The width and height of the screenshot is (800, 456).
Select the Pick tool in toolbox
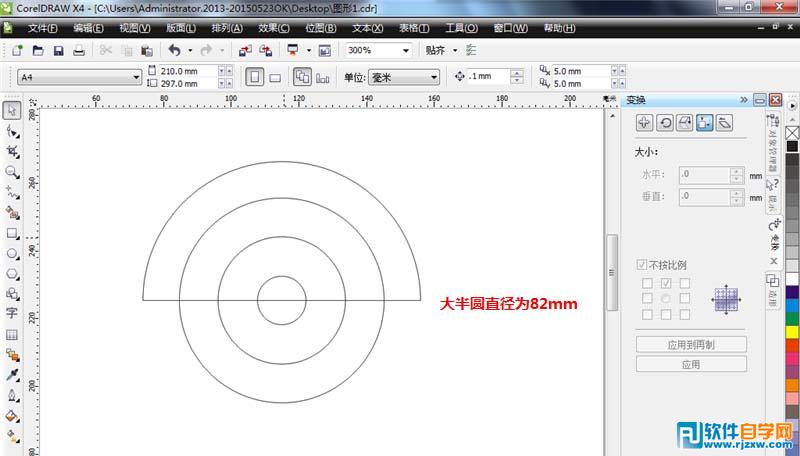click(12, 110)
